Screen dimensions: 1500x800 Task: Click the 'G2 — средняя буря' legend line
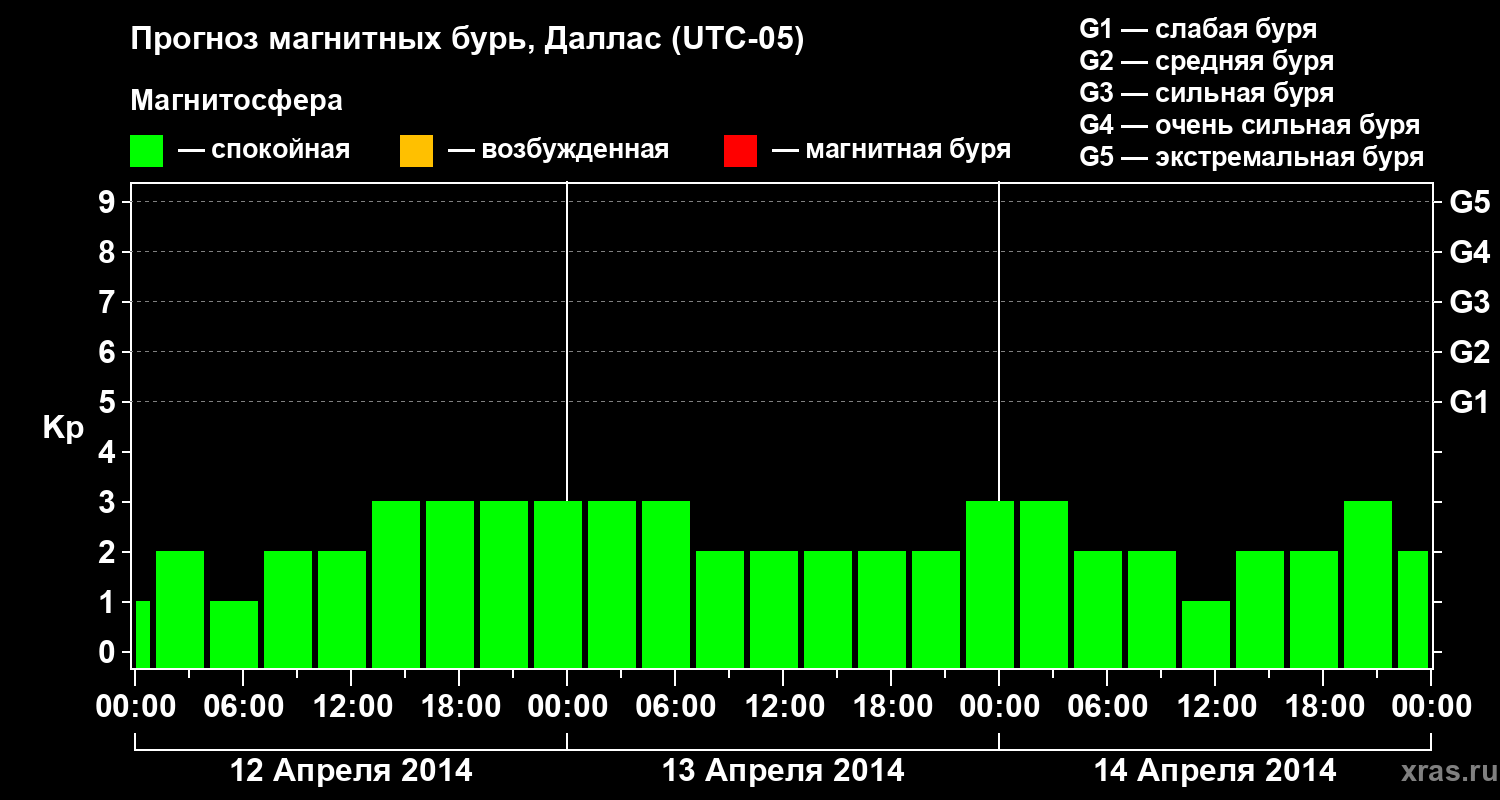click(x=1207, y=61)
